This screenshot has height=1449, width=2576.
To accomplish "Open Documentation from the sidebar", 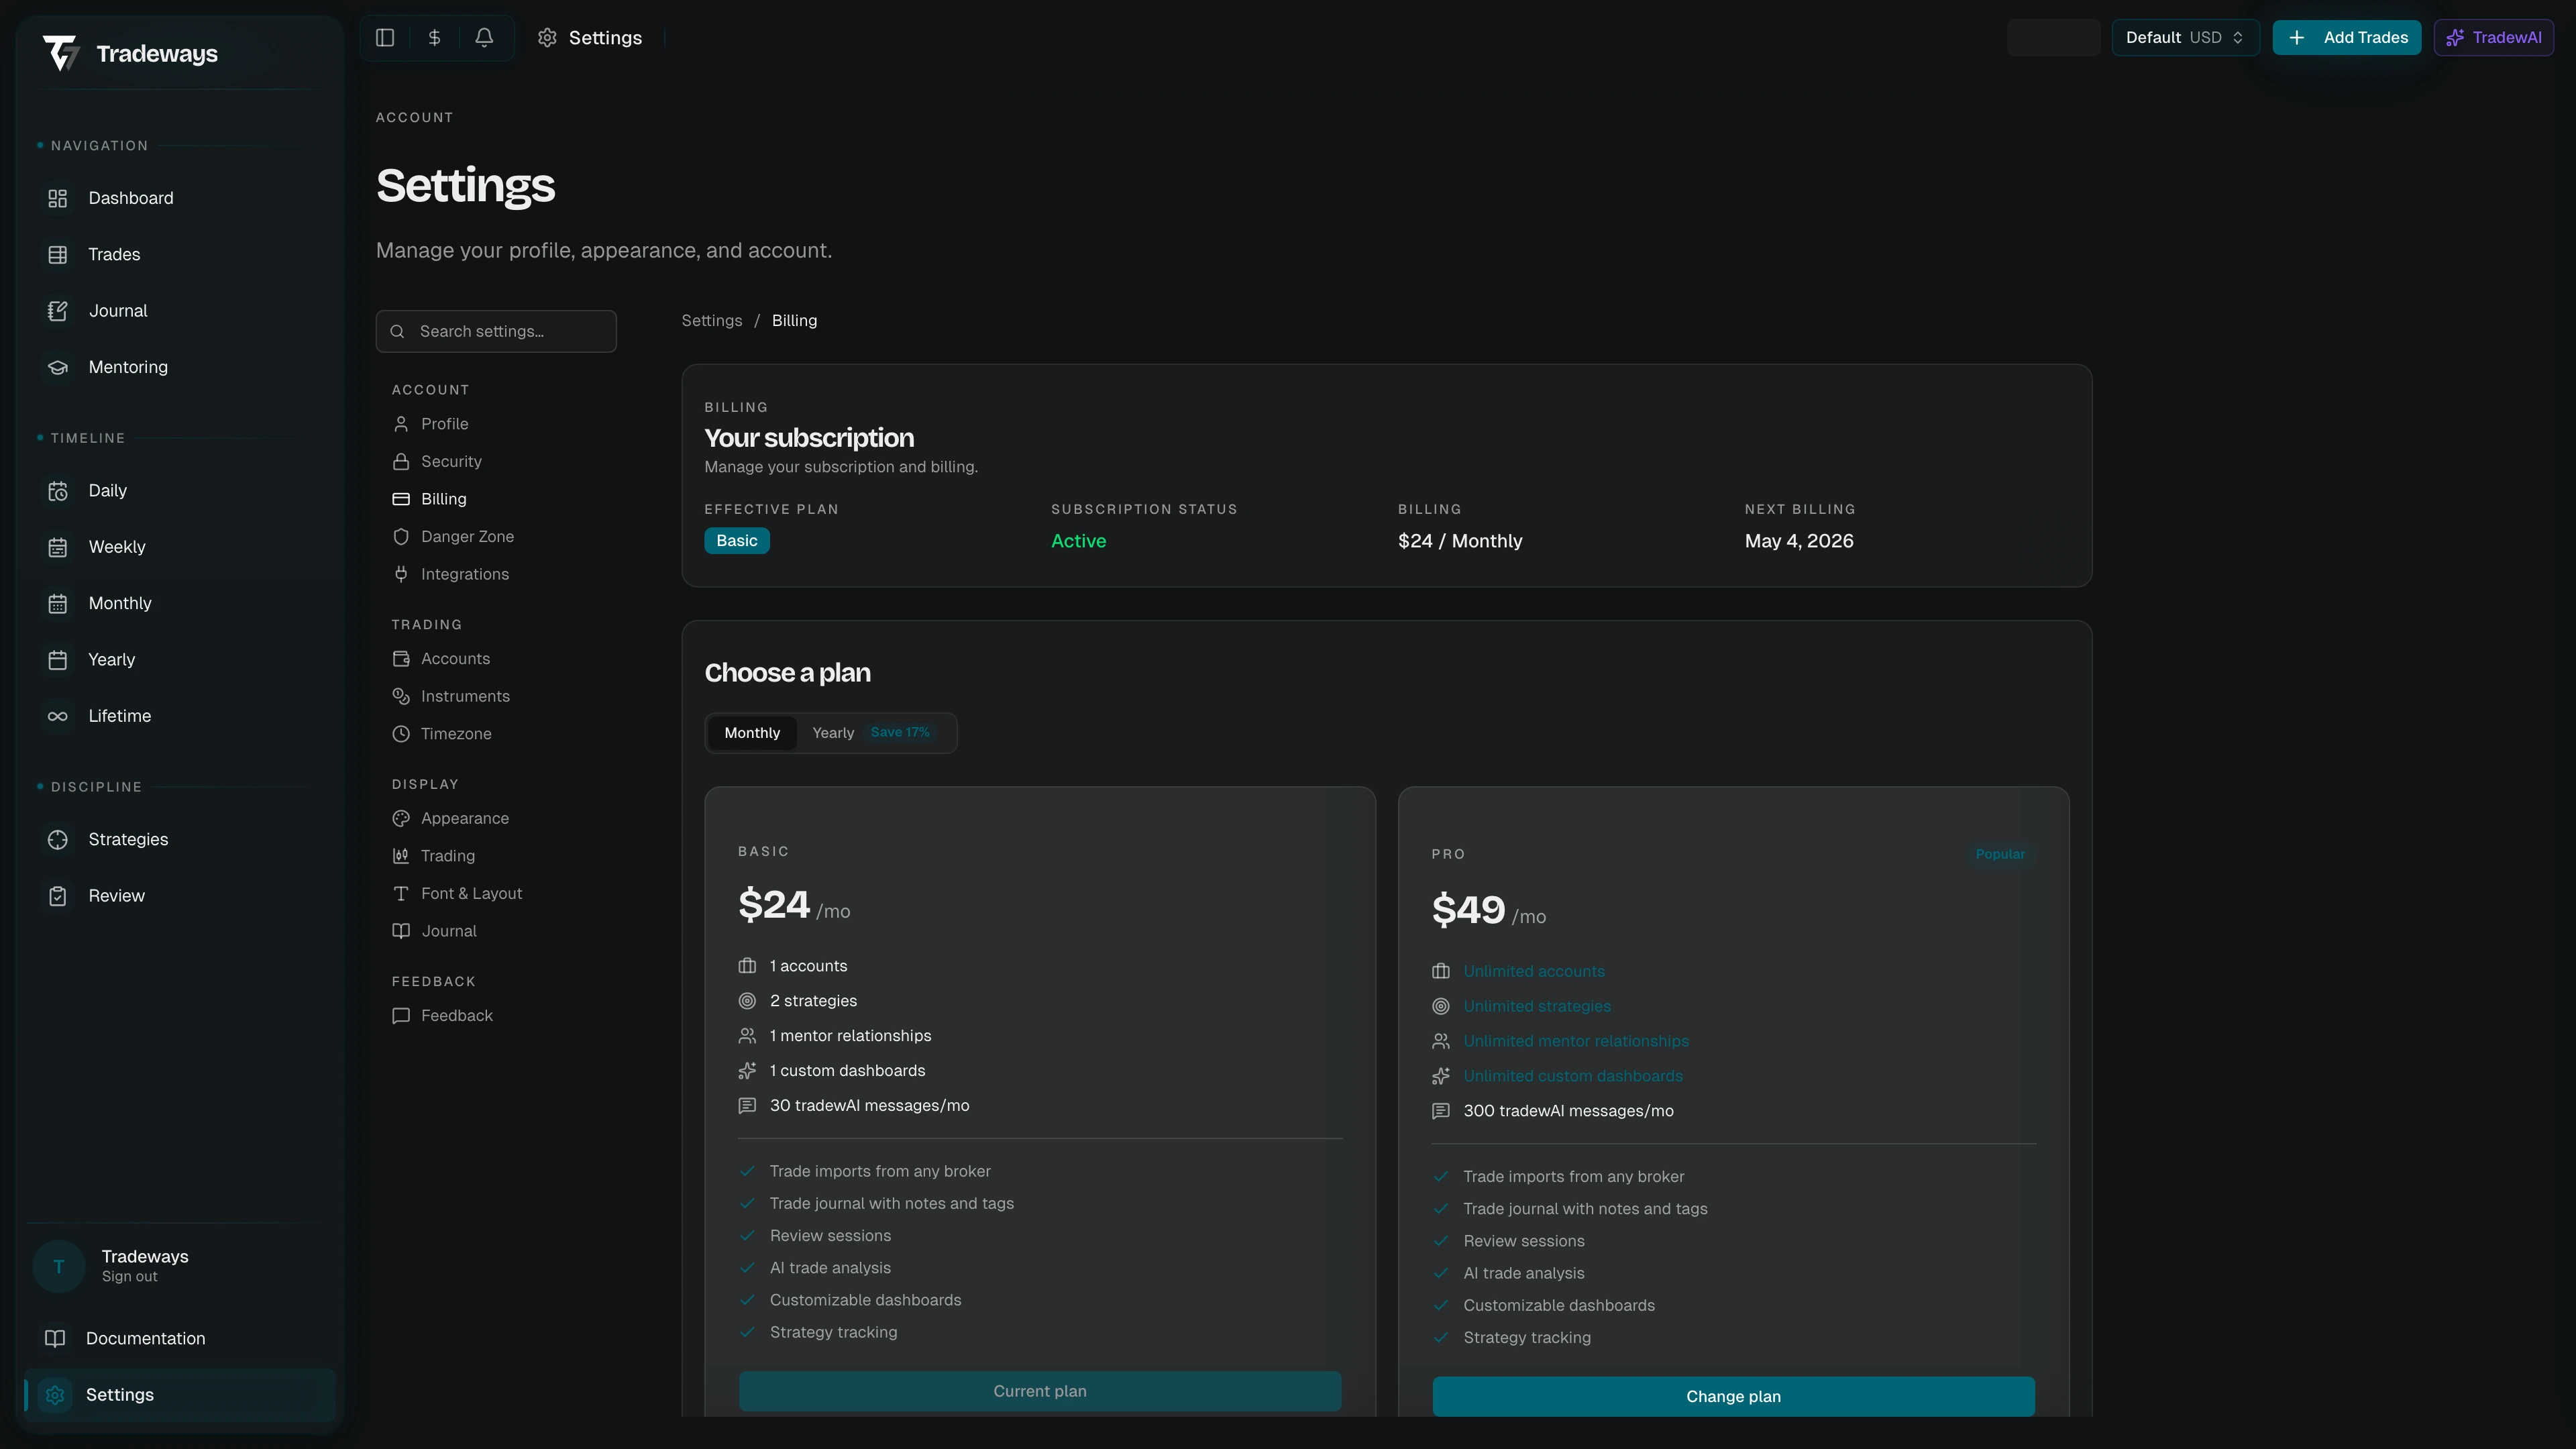I will 144,1338.
